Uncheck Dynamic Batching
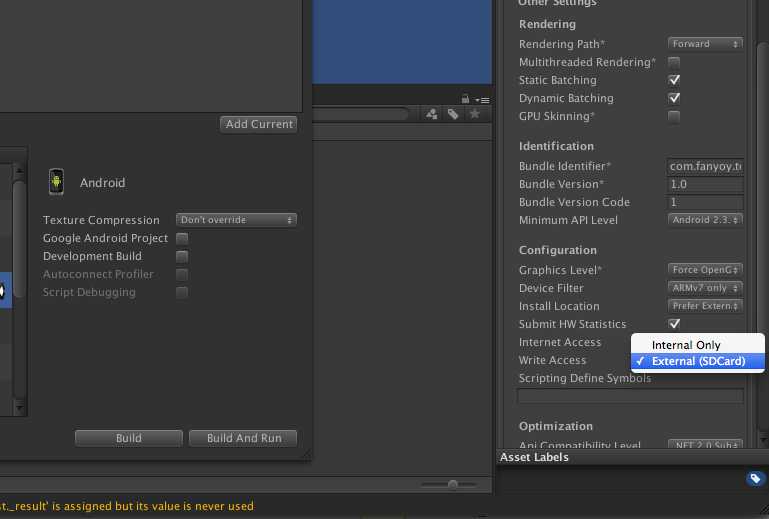This screenshot has height=519, width=769. click(674, 98)
